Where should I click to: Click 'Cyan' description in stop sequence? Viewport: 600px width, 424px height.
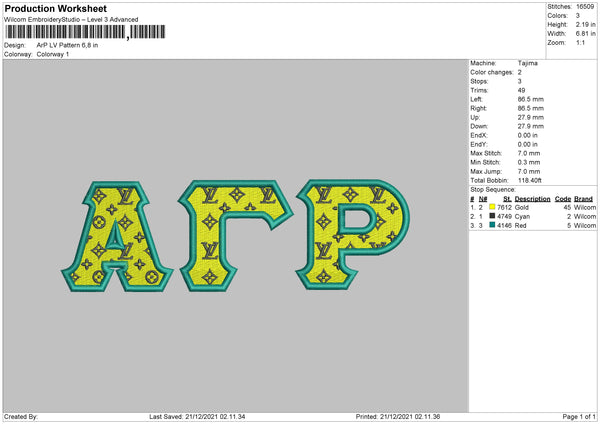point(522,217)
